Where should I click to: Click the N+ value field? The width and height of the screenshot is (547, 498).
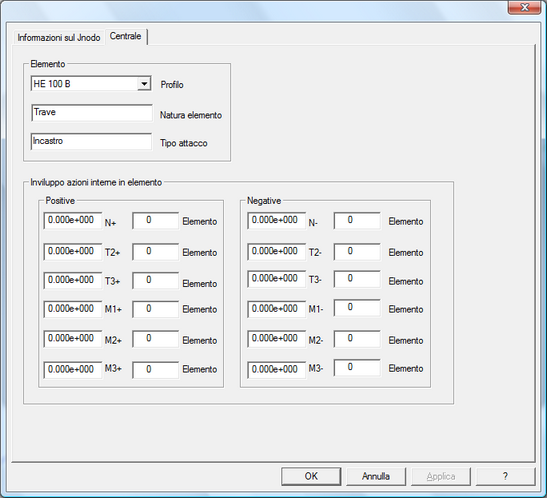[73, 220]
